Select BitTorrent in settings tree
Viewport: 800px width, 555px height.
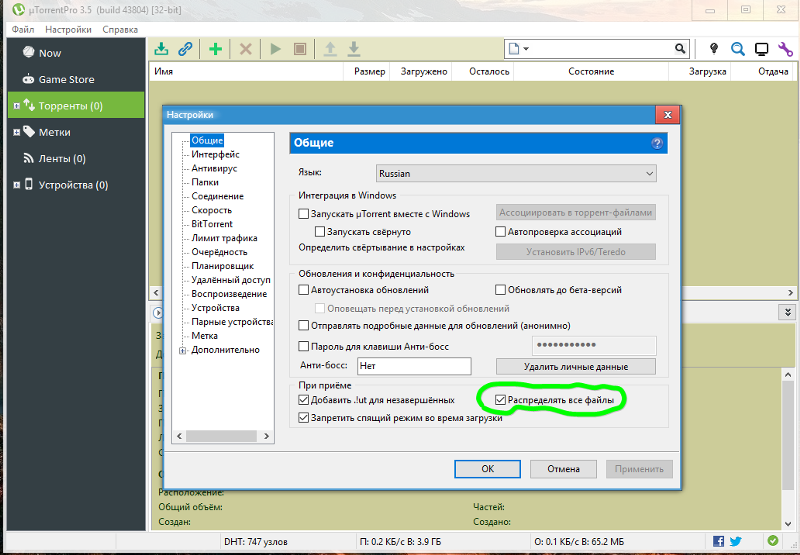[x=212, y=224]
